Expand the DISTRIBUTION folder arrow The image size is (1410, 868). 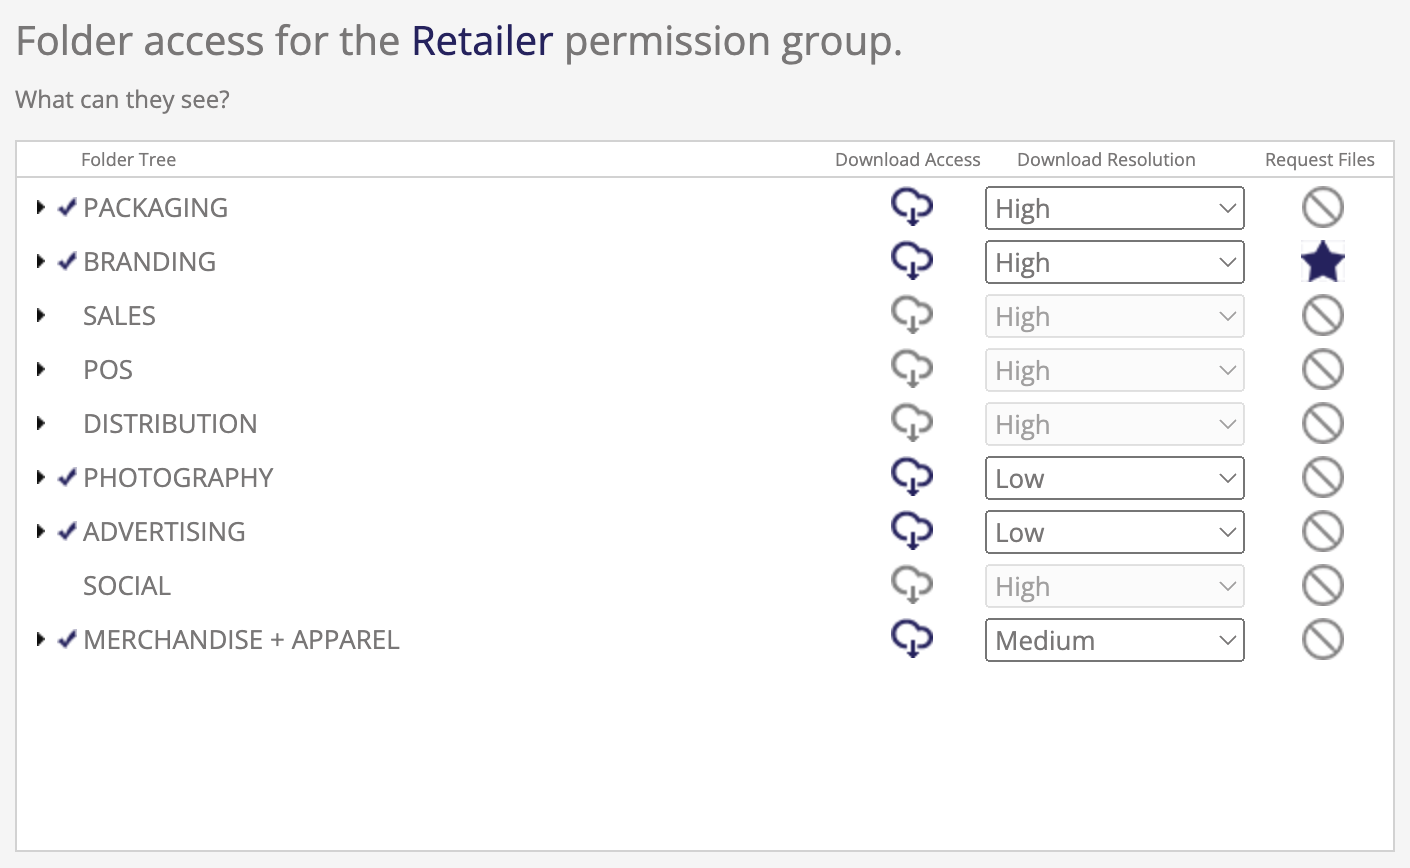(x=41, y=424)
